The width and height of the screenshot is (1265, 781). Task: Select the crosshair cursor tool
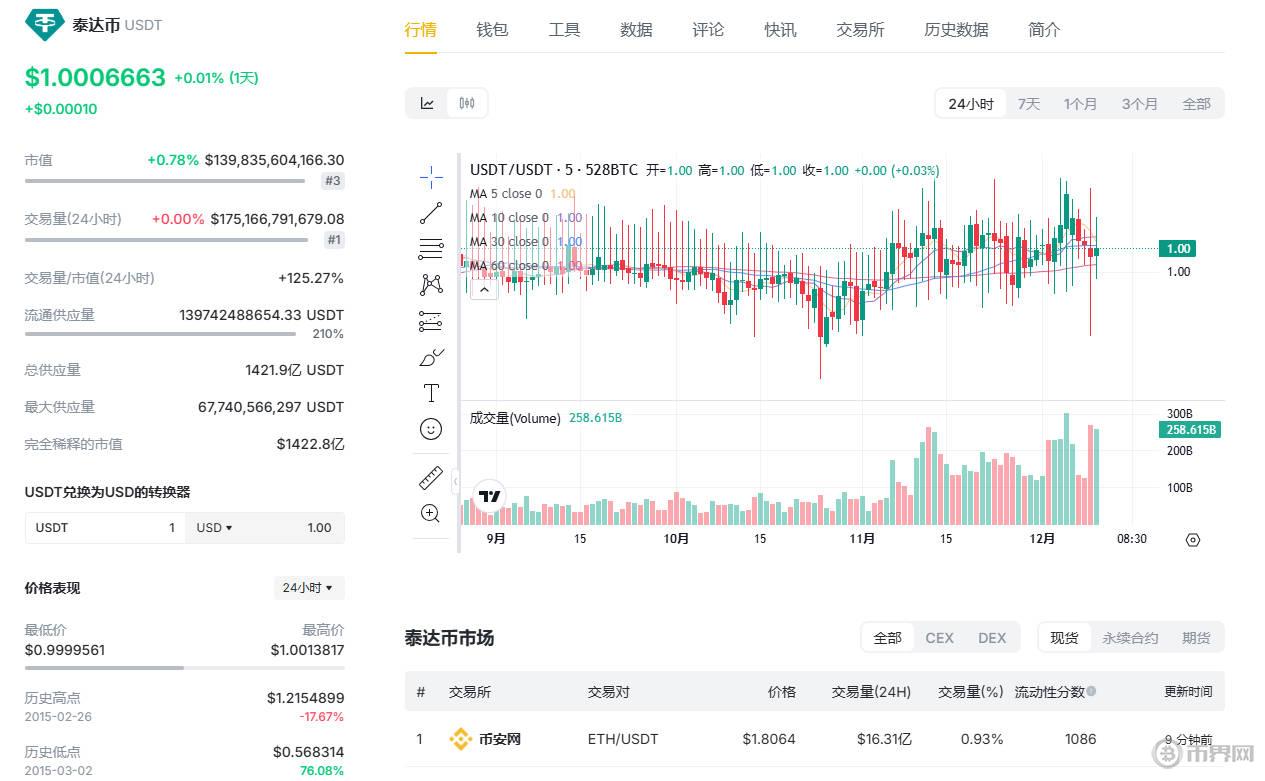[x=431, y=177]
